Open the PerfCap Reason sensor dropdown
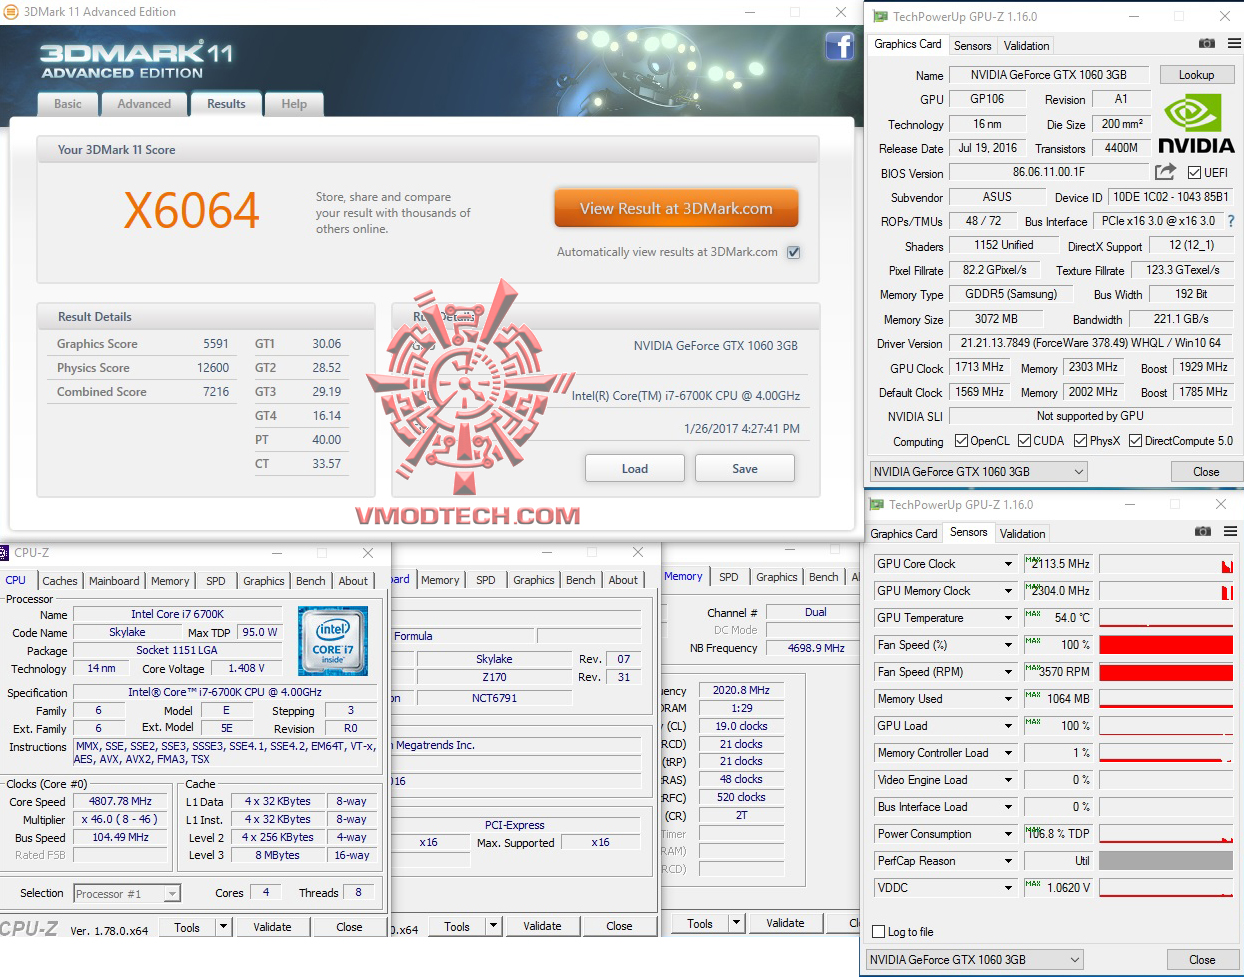Viewport: 1244px width, 977px height. click(1008, 861)
